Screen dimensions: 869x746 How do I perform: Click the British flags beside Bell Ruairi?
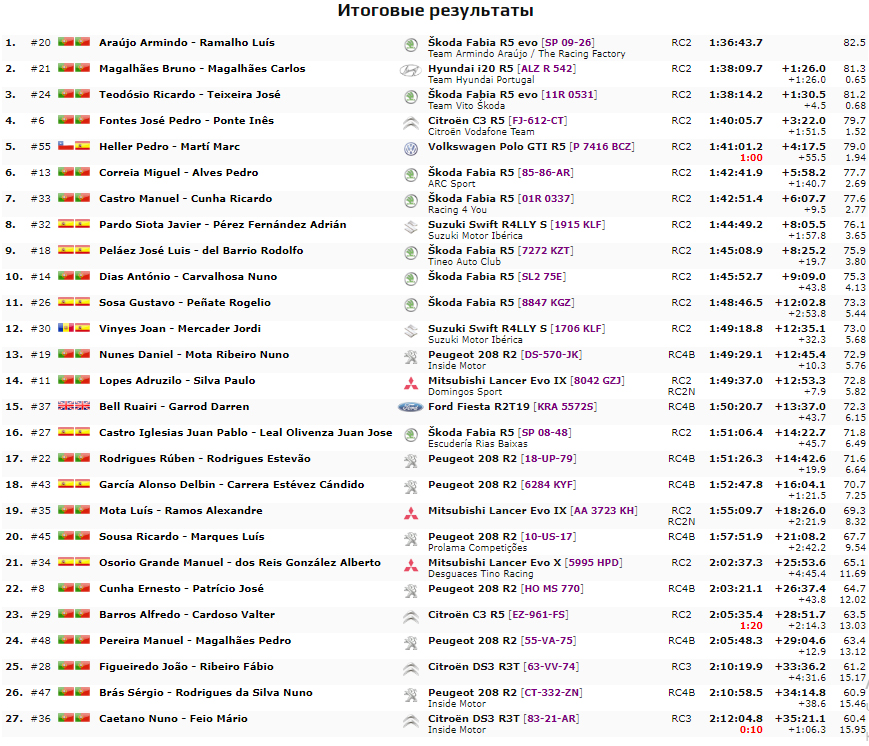pos(74,407)
